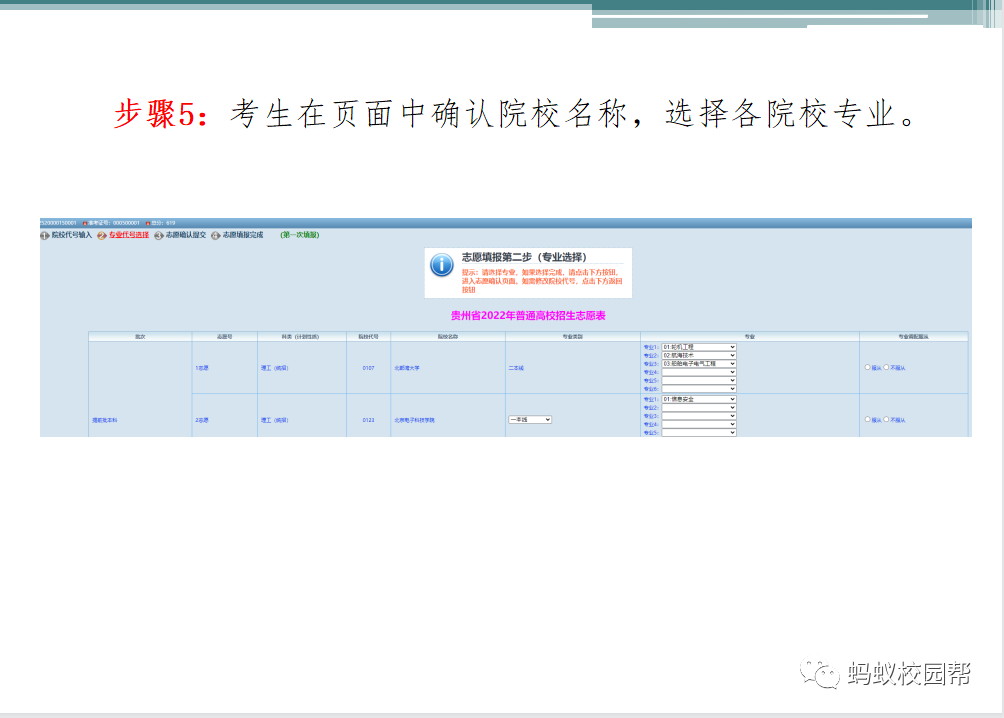
Task: Click the blue information icon in the notice box
Action: pos(441,265)
